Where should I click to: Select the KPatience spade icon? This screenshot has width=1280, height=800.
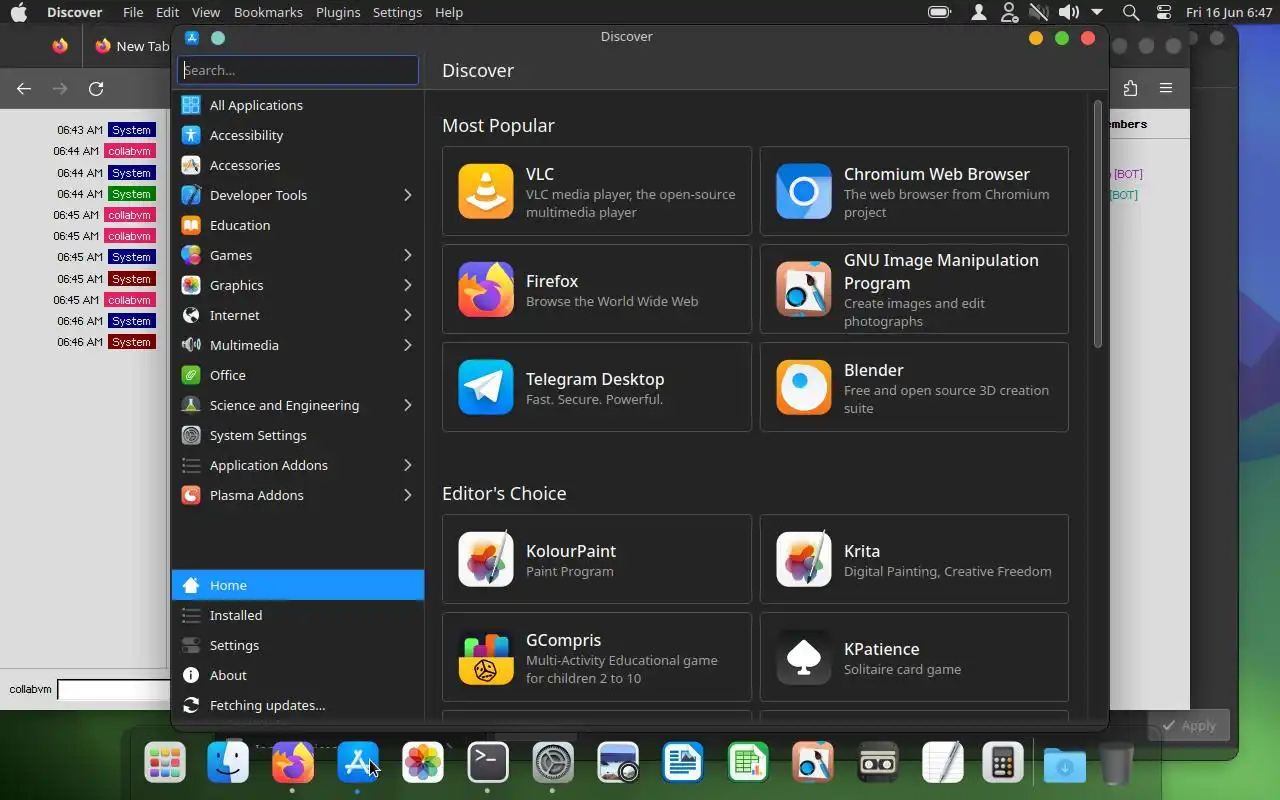(804, 657)
